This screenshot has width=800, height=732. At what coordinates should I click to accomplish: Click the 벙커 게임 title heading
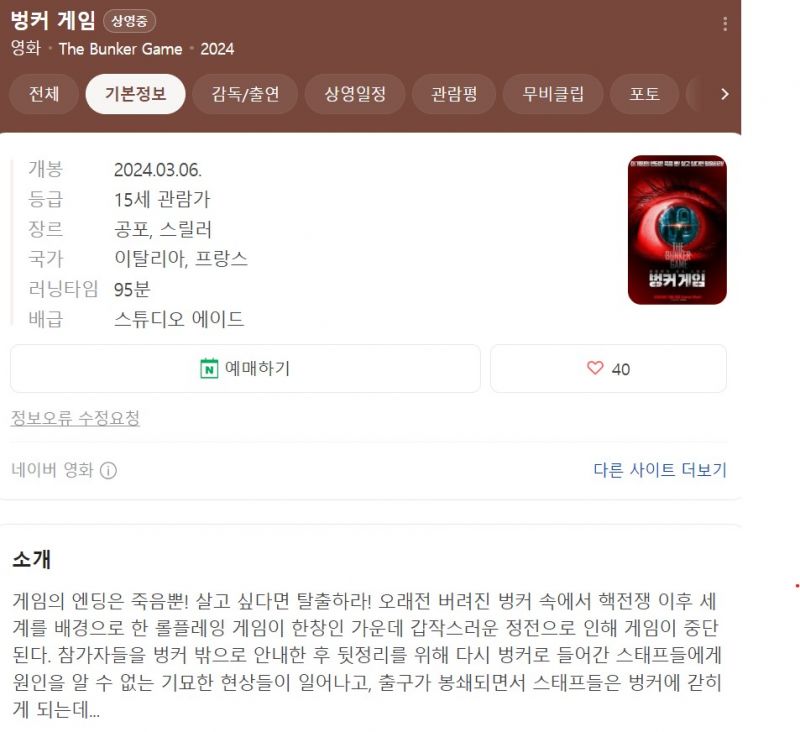(53, 20)
